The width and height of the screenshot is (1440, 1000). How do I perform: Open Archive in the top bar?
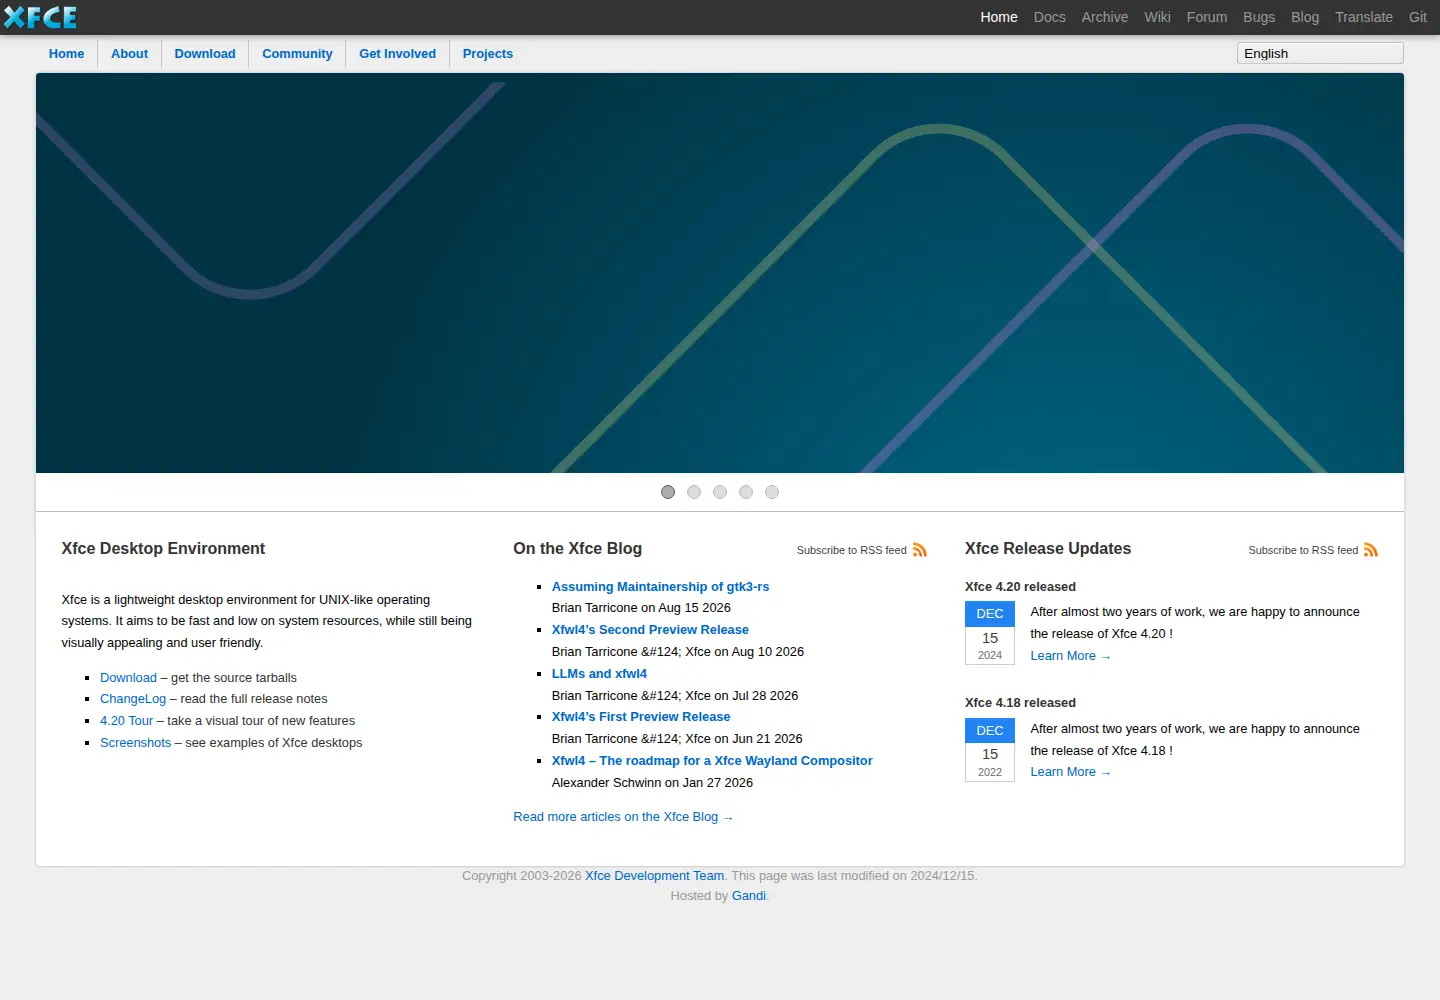1105,17
